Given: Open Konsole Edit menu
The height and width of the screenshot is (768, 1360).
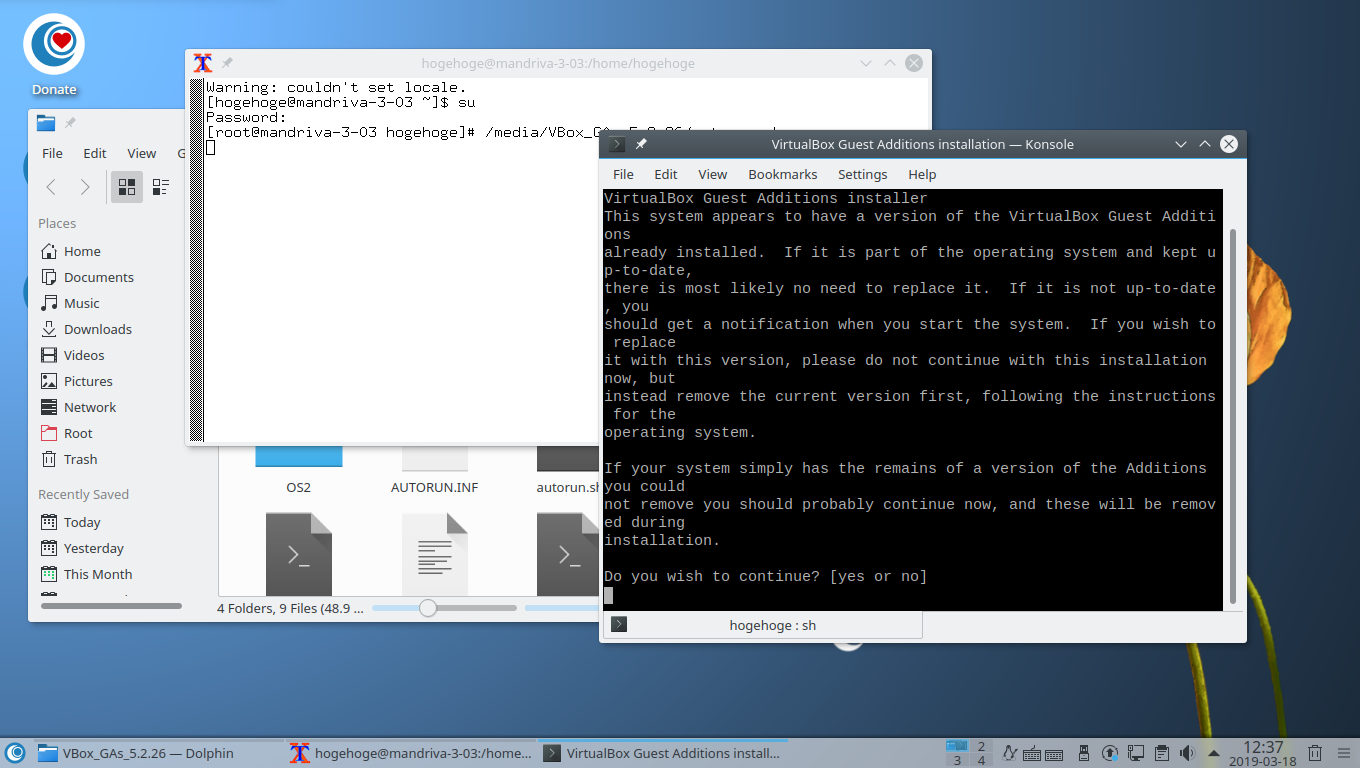Looking at the screenshot, I should click(666, 174).
